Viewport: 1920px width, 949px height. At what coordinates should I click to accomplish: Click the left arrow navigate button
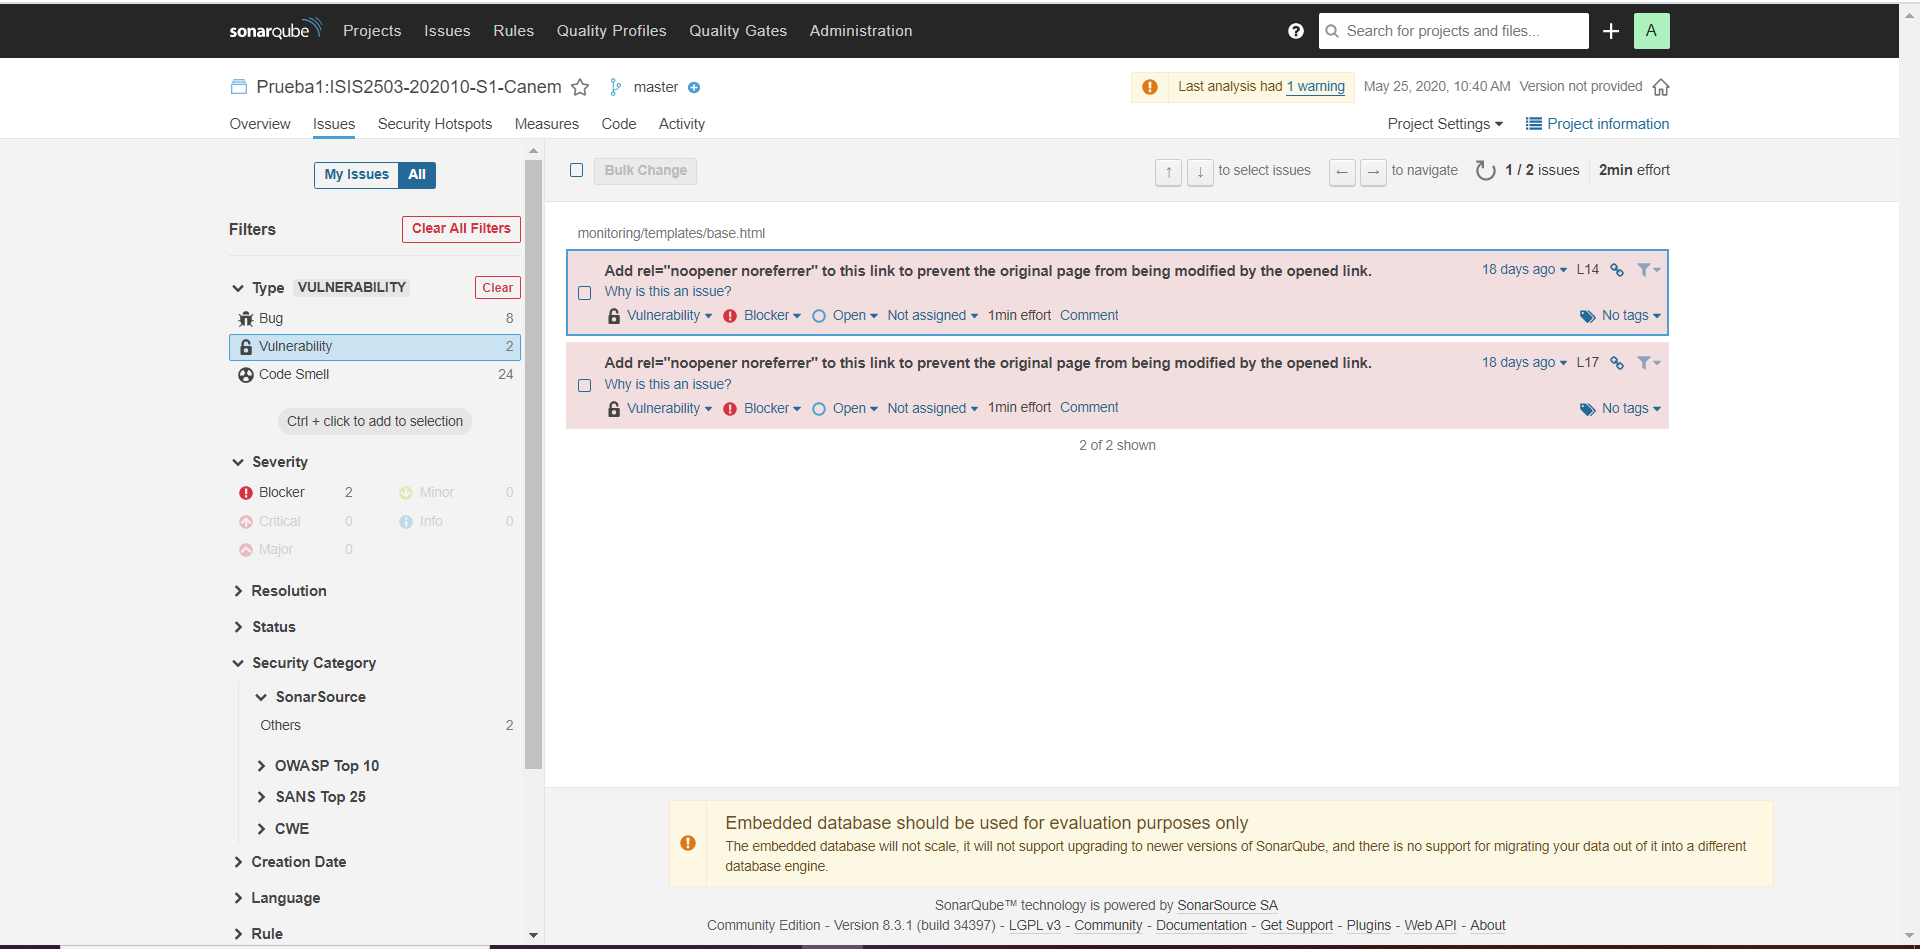[x=1342, y=172]
